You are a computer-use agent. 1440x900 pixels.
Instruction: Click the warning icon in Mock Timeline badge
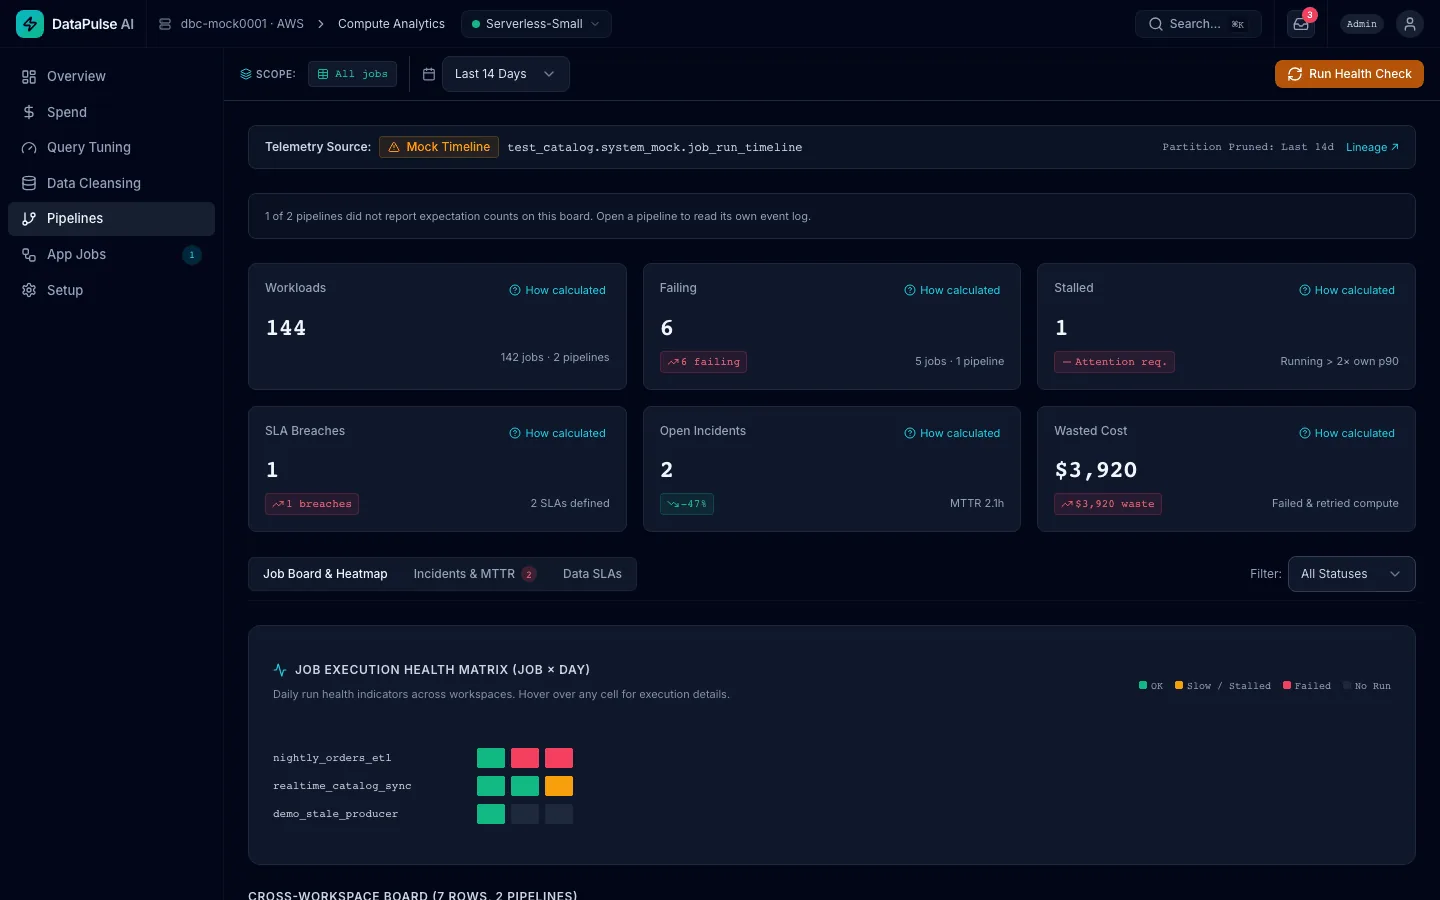[394, 147]
